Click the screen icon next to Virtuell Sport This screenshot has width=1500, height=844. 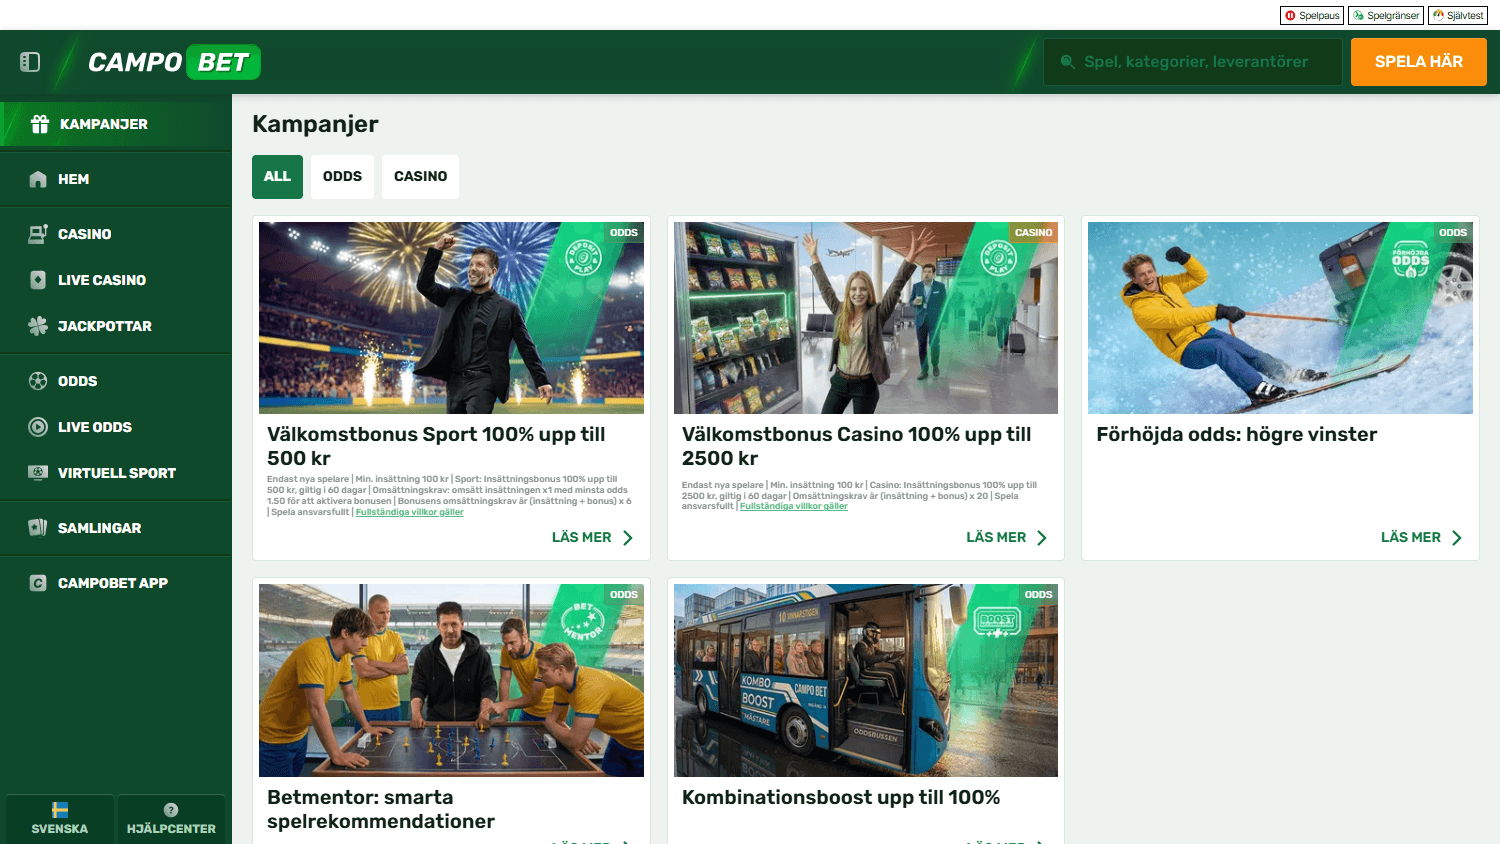coord(38,473)
